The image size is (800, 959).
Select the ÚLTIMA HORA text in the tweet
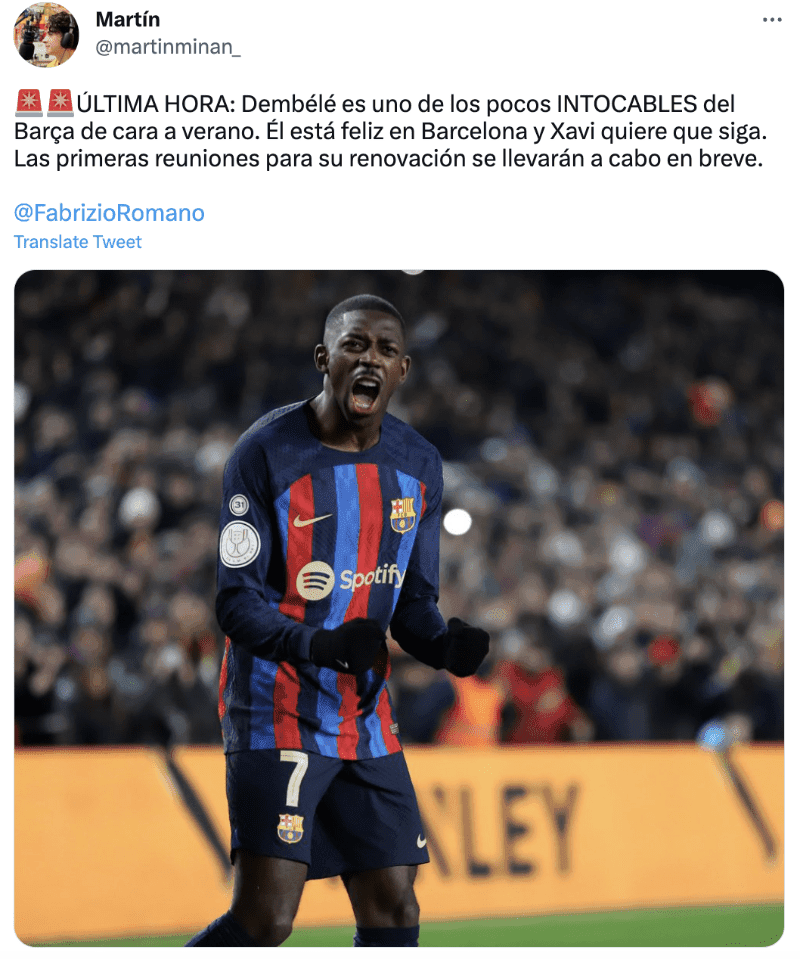155,104
